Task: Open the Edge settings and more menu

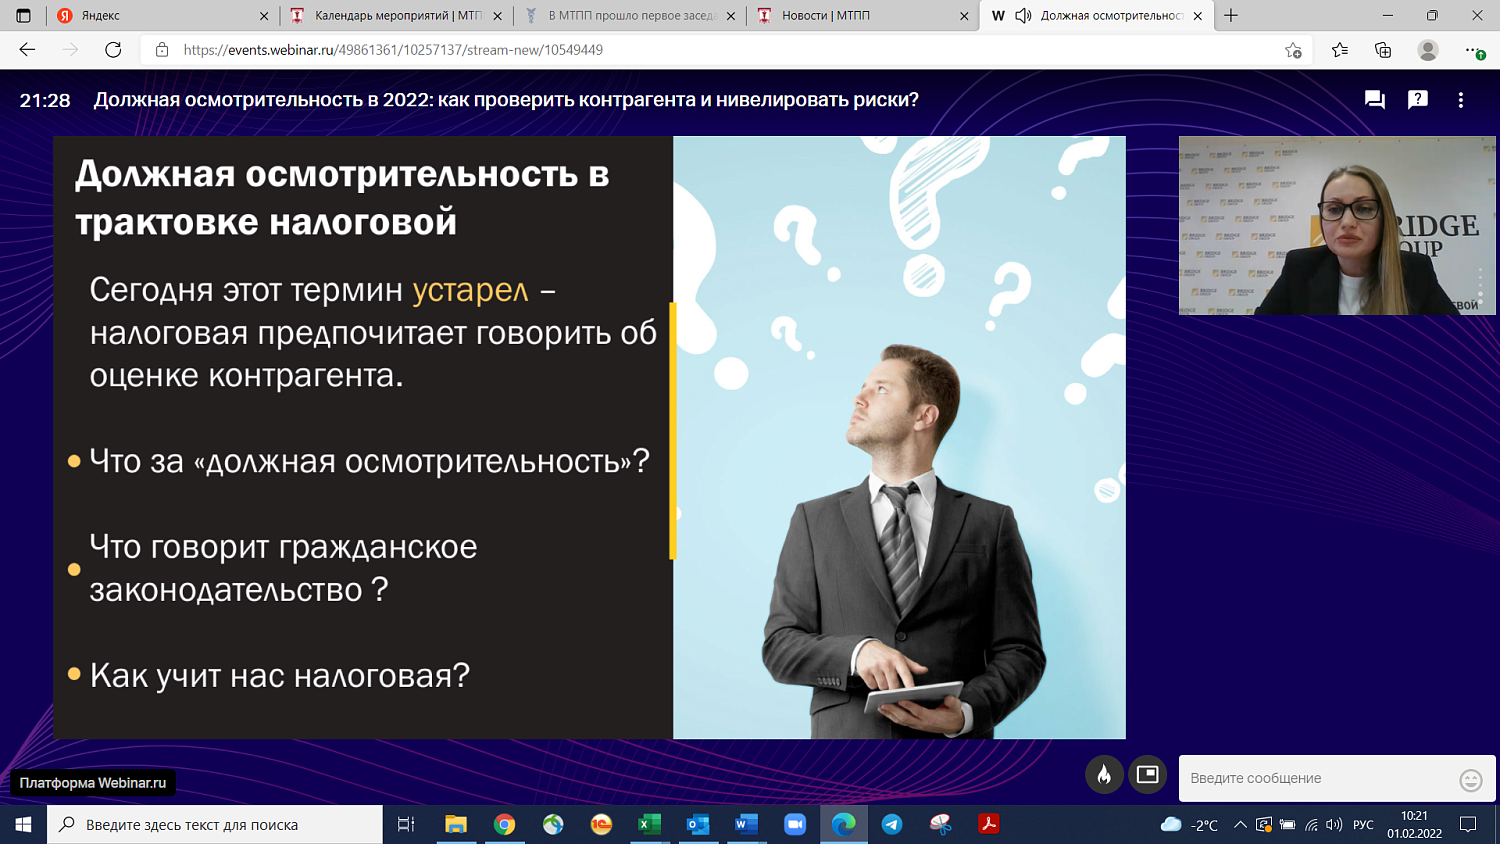Action: (1473, 50)
